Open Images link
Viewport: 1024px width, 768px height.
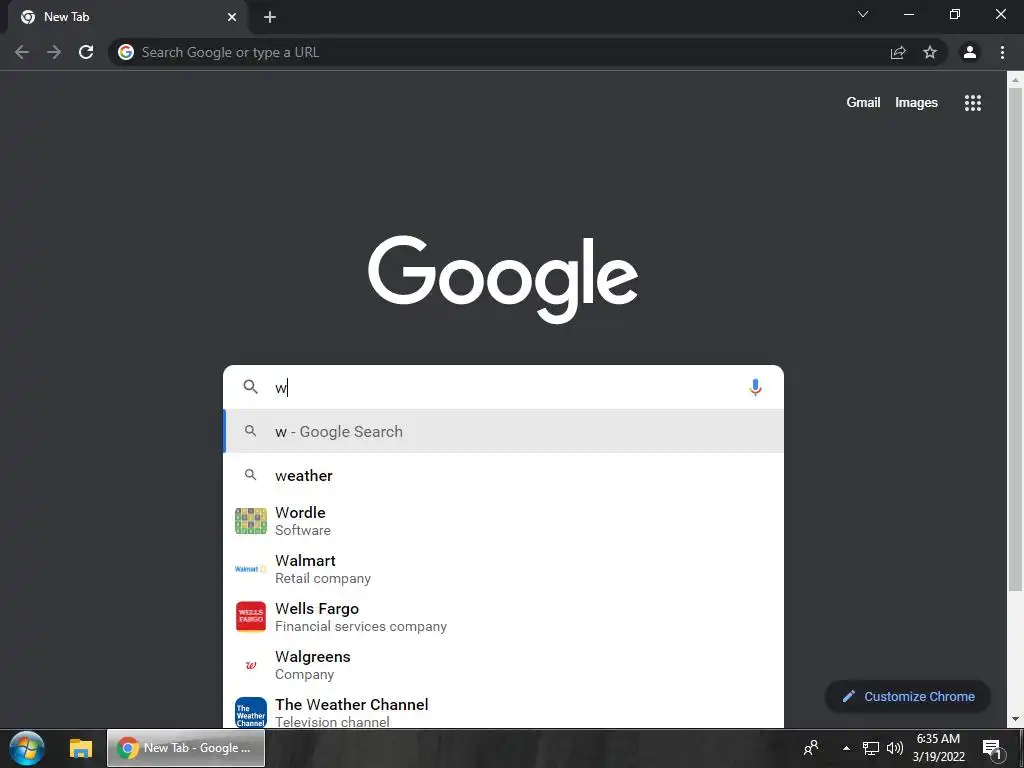tap(916, 103)
